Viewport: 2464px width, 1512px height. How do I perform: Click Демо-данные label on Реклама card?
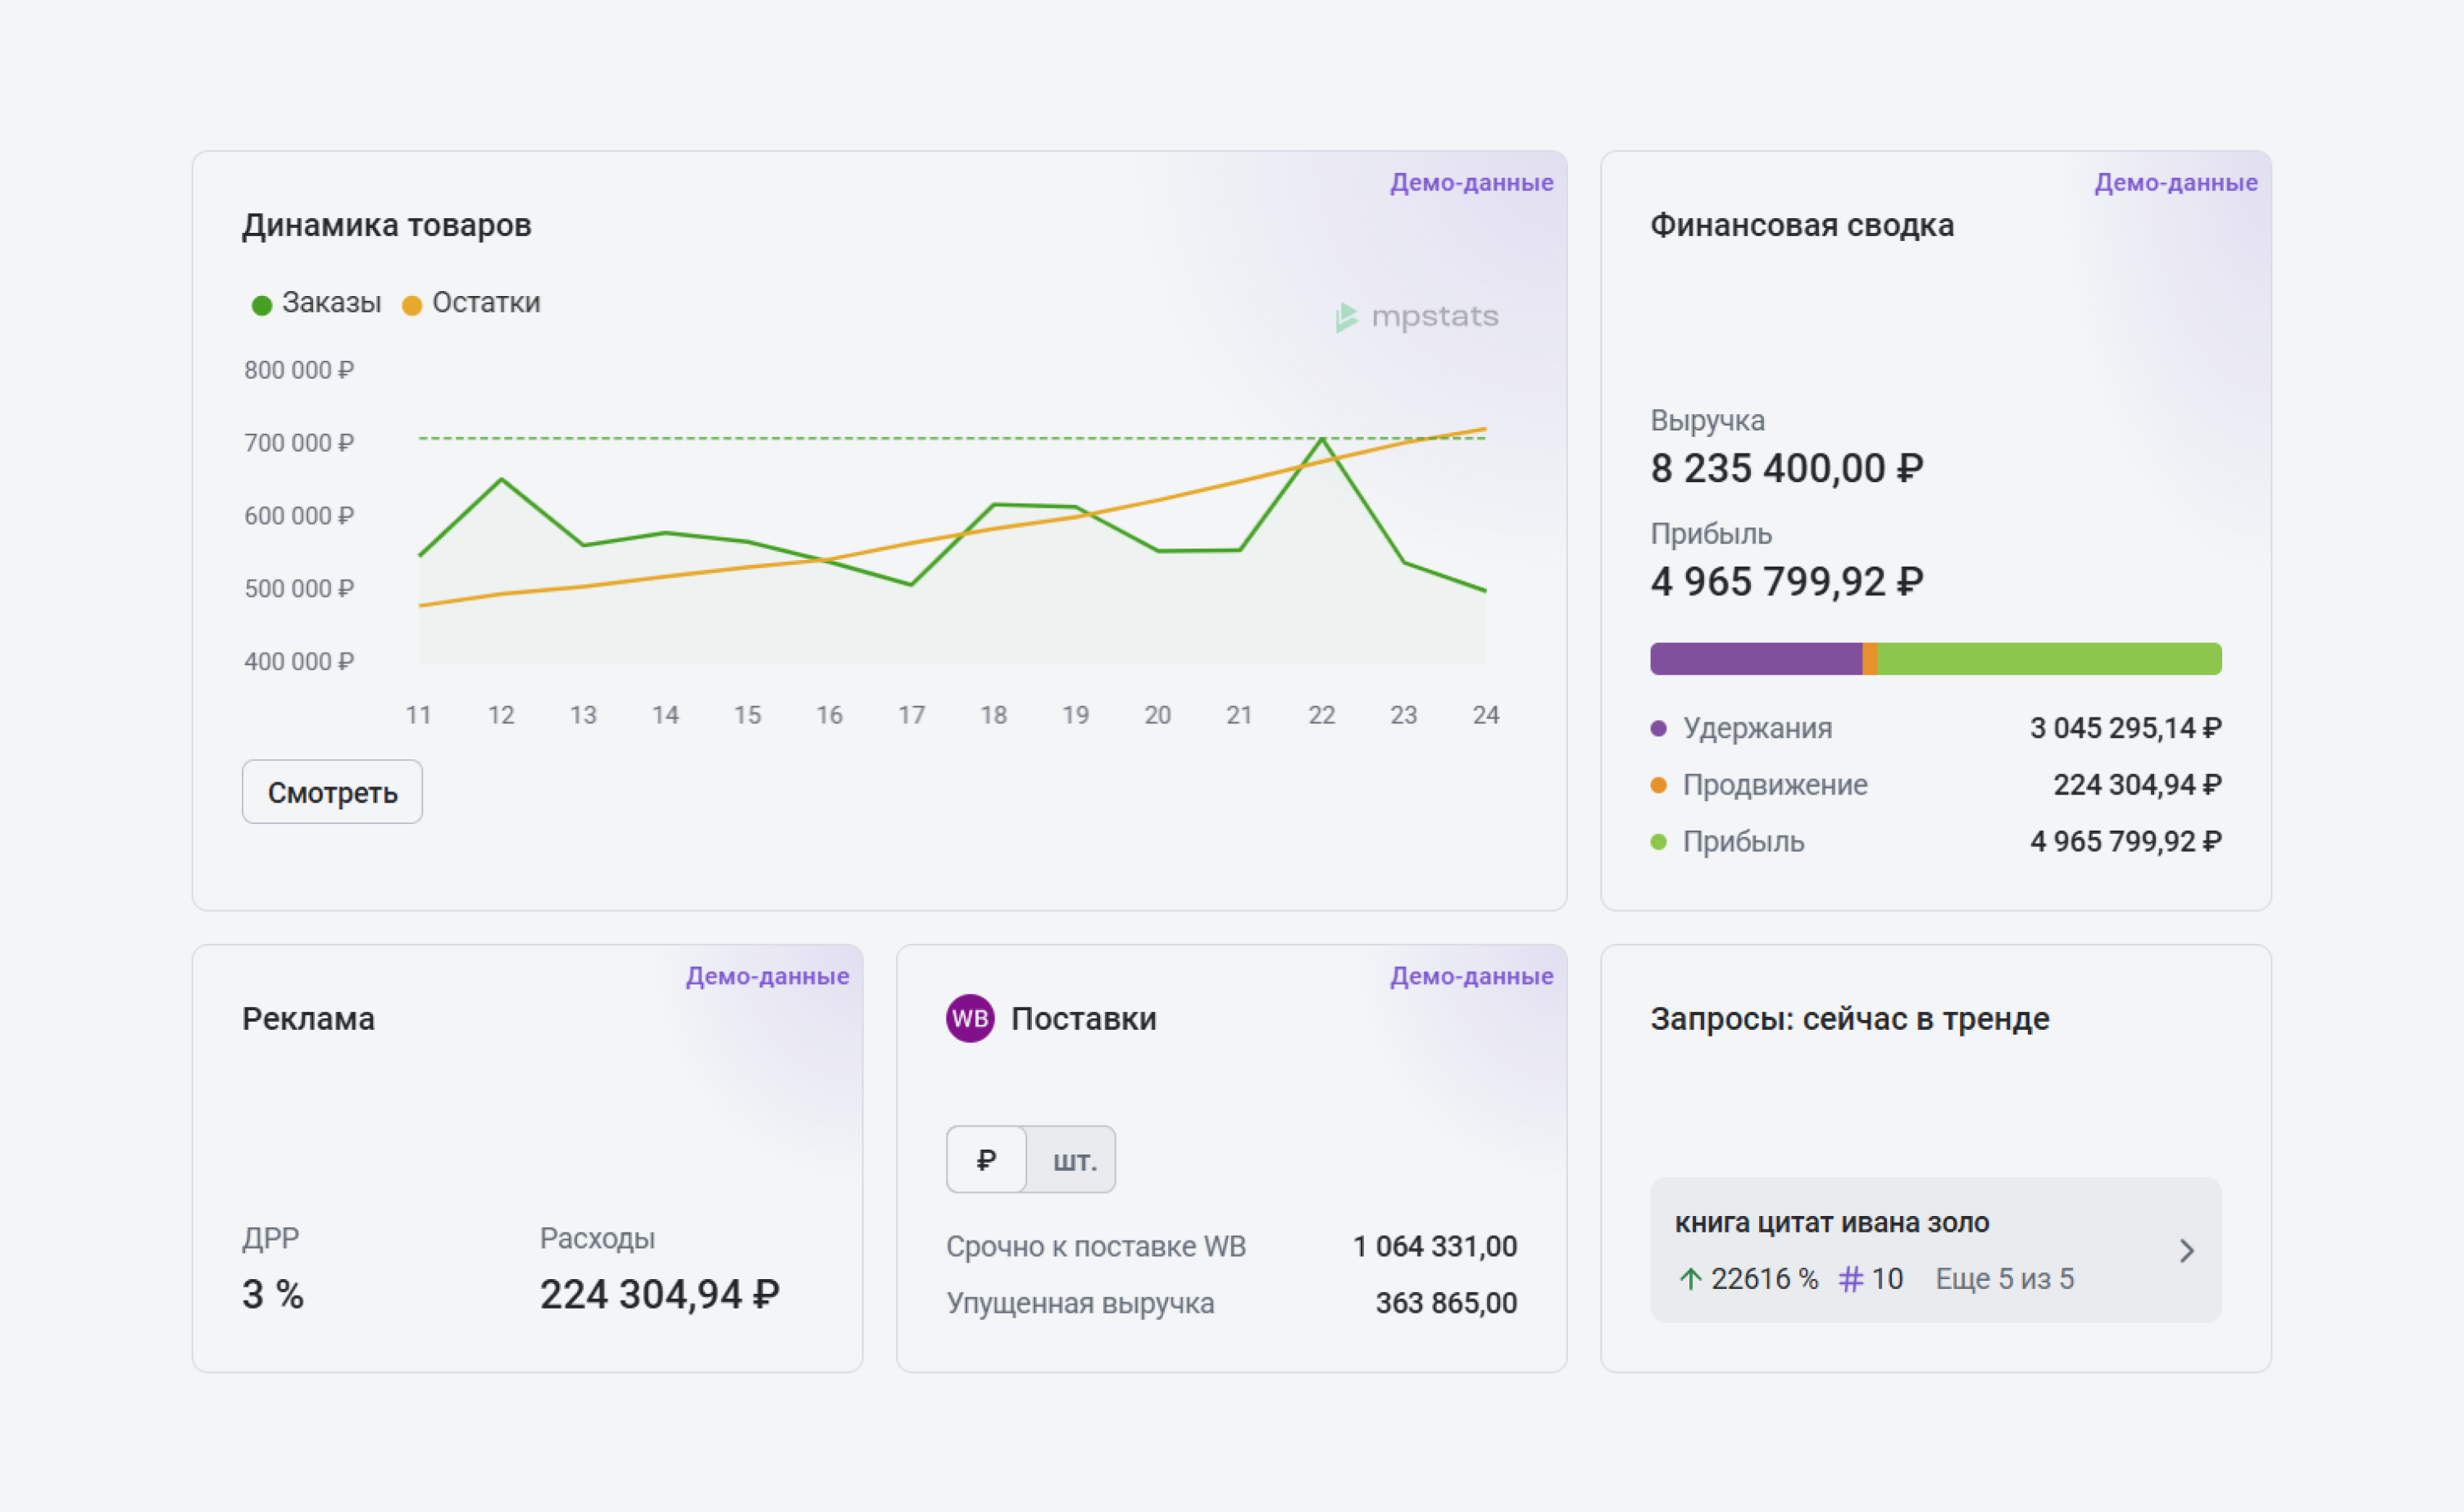(x=767, y=976)
